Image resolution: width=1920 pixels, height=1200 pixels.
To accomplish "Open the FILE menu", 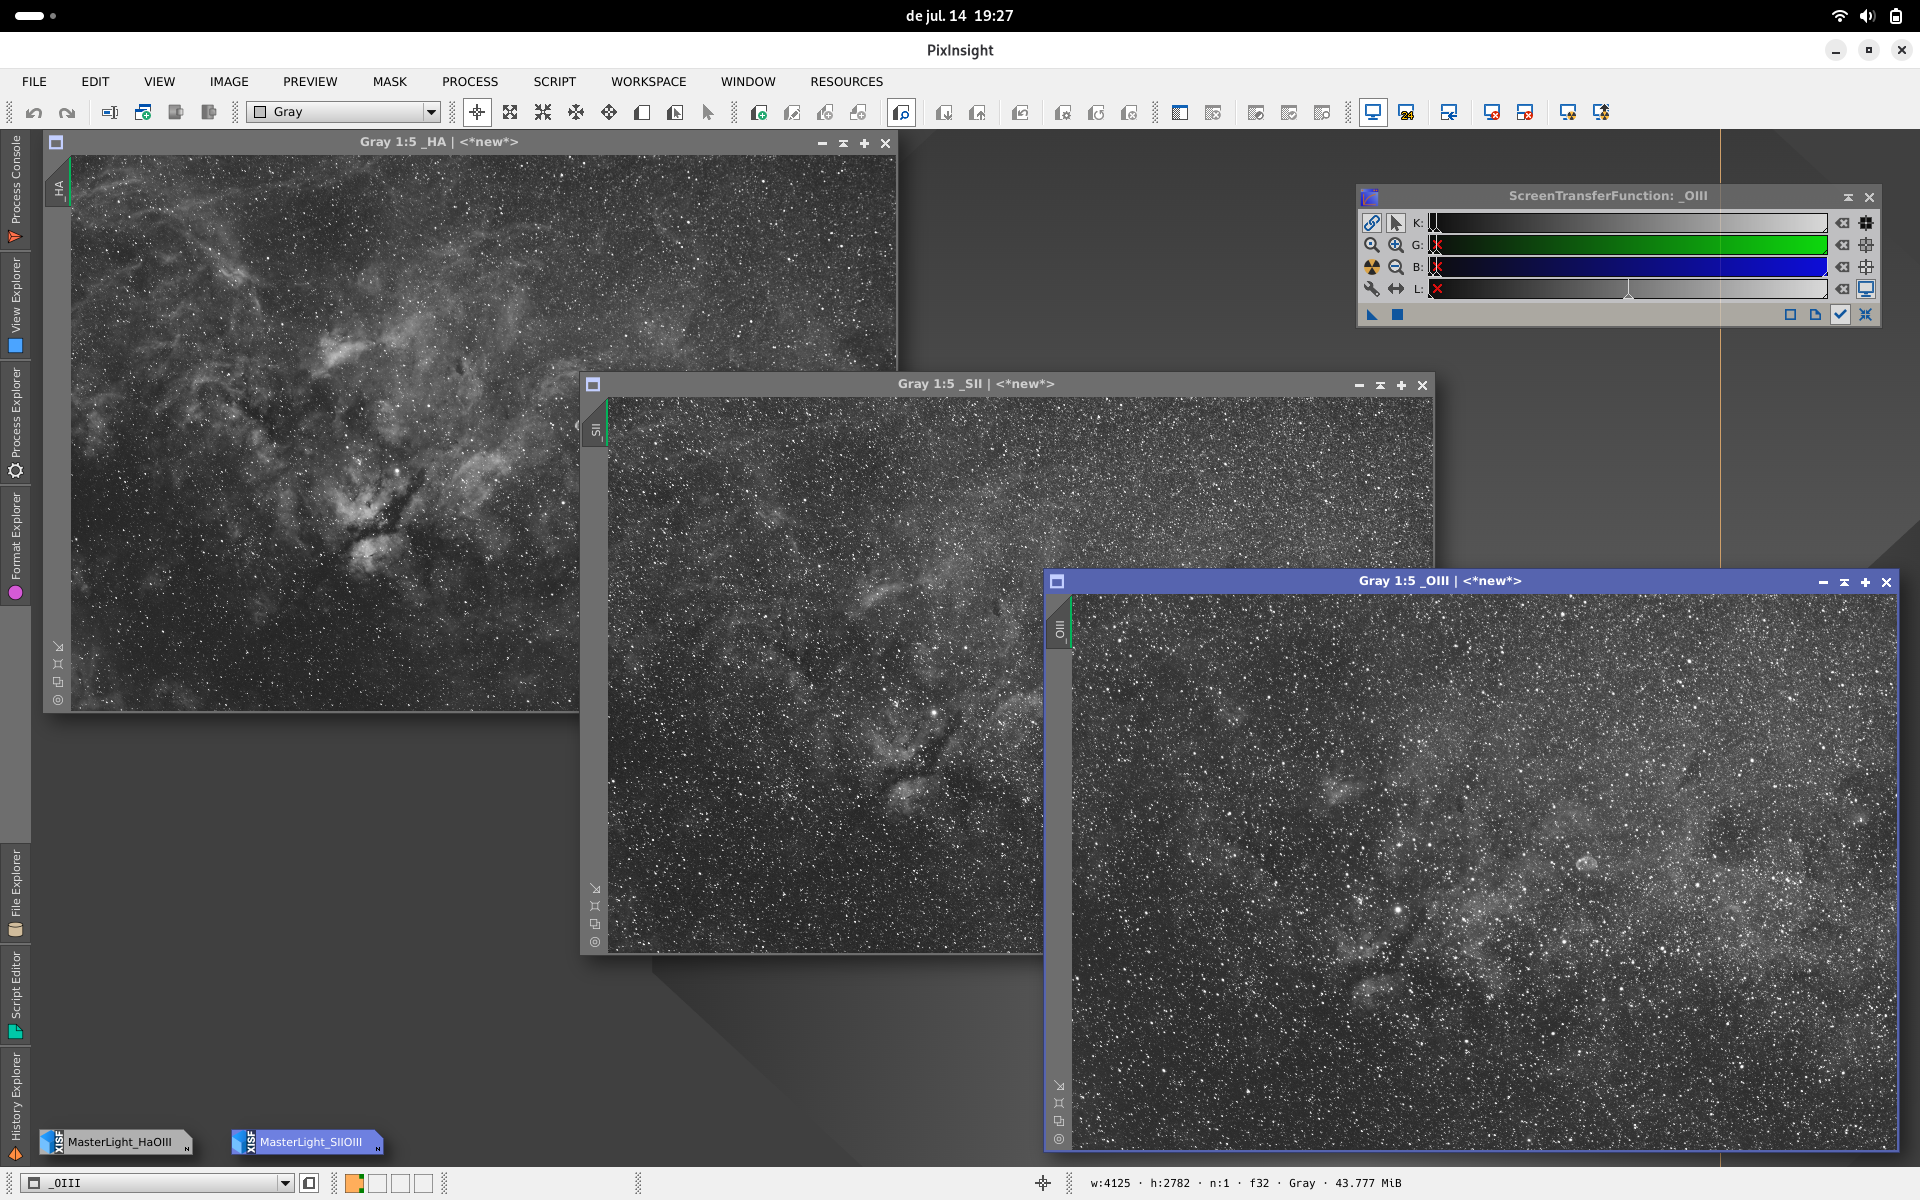I will point(34,82).
